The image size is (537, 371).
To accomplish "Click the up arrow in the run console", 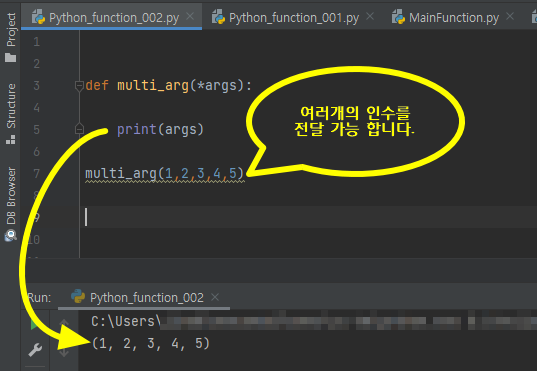I will click(64, 324).
